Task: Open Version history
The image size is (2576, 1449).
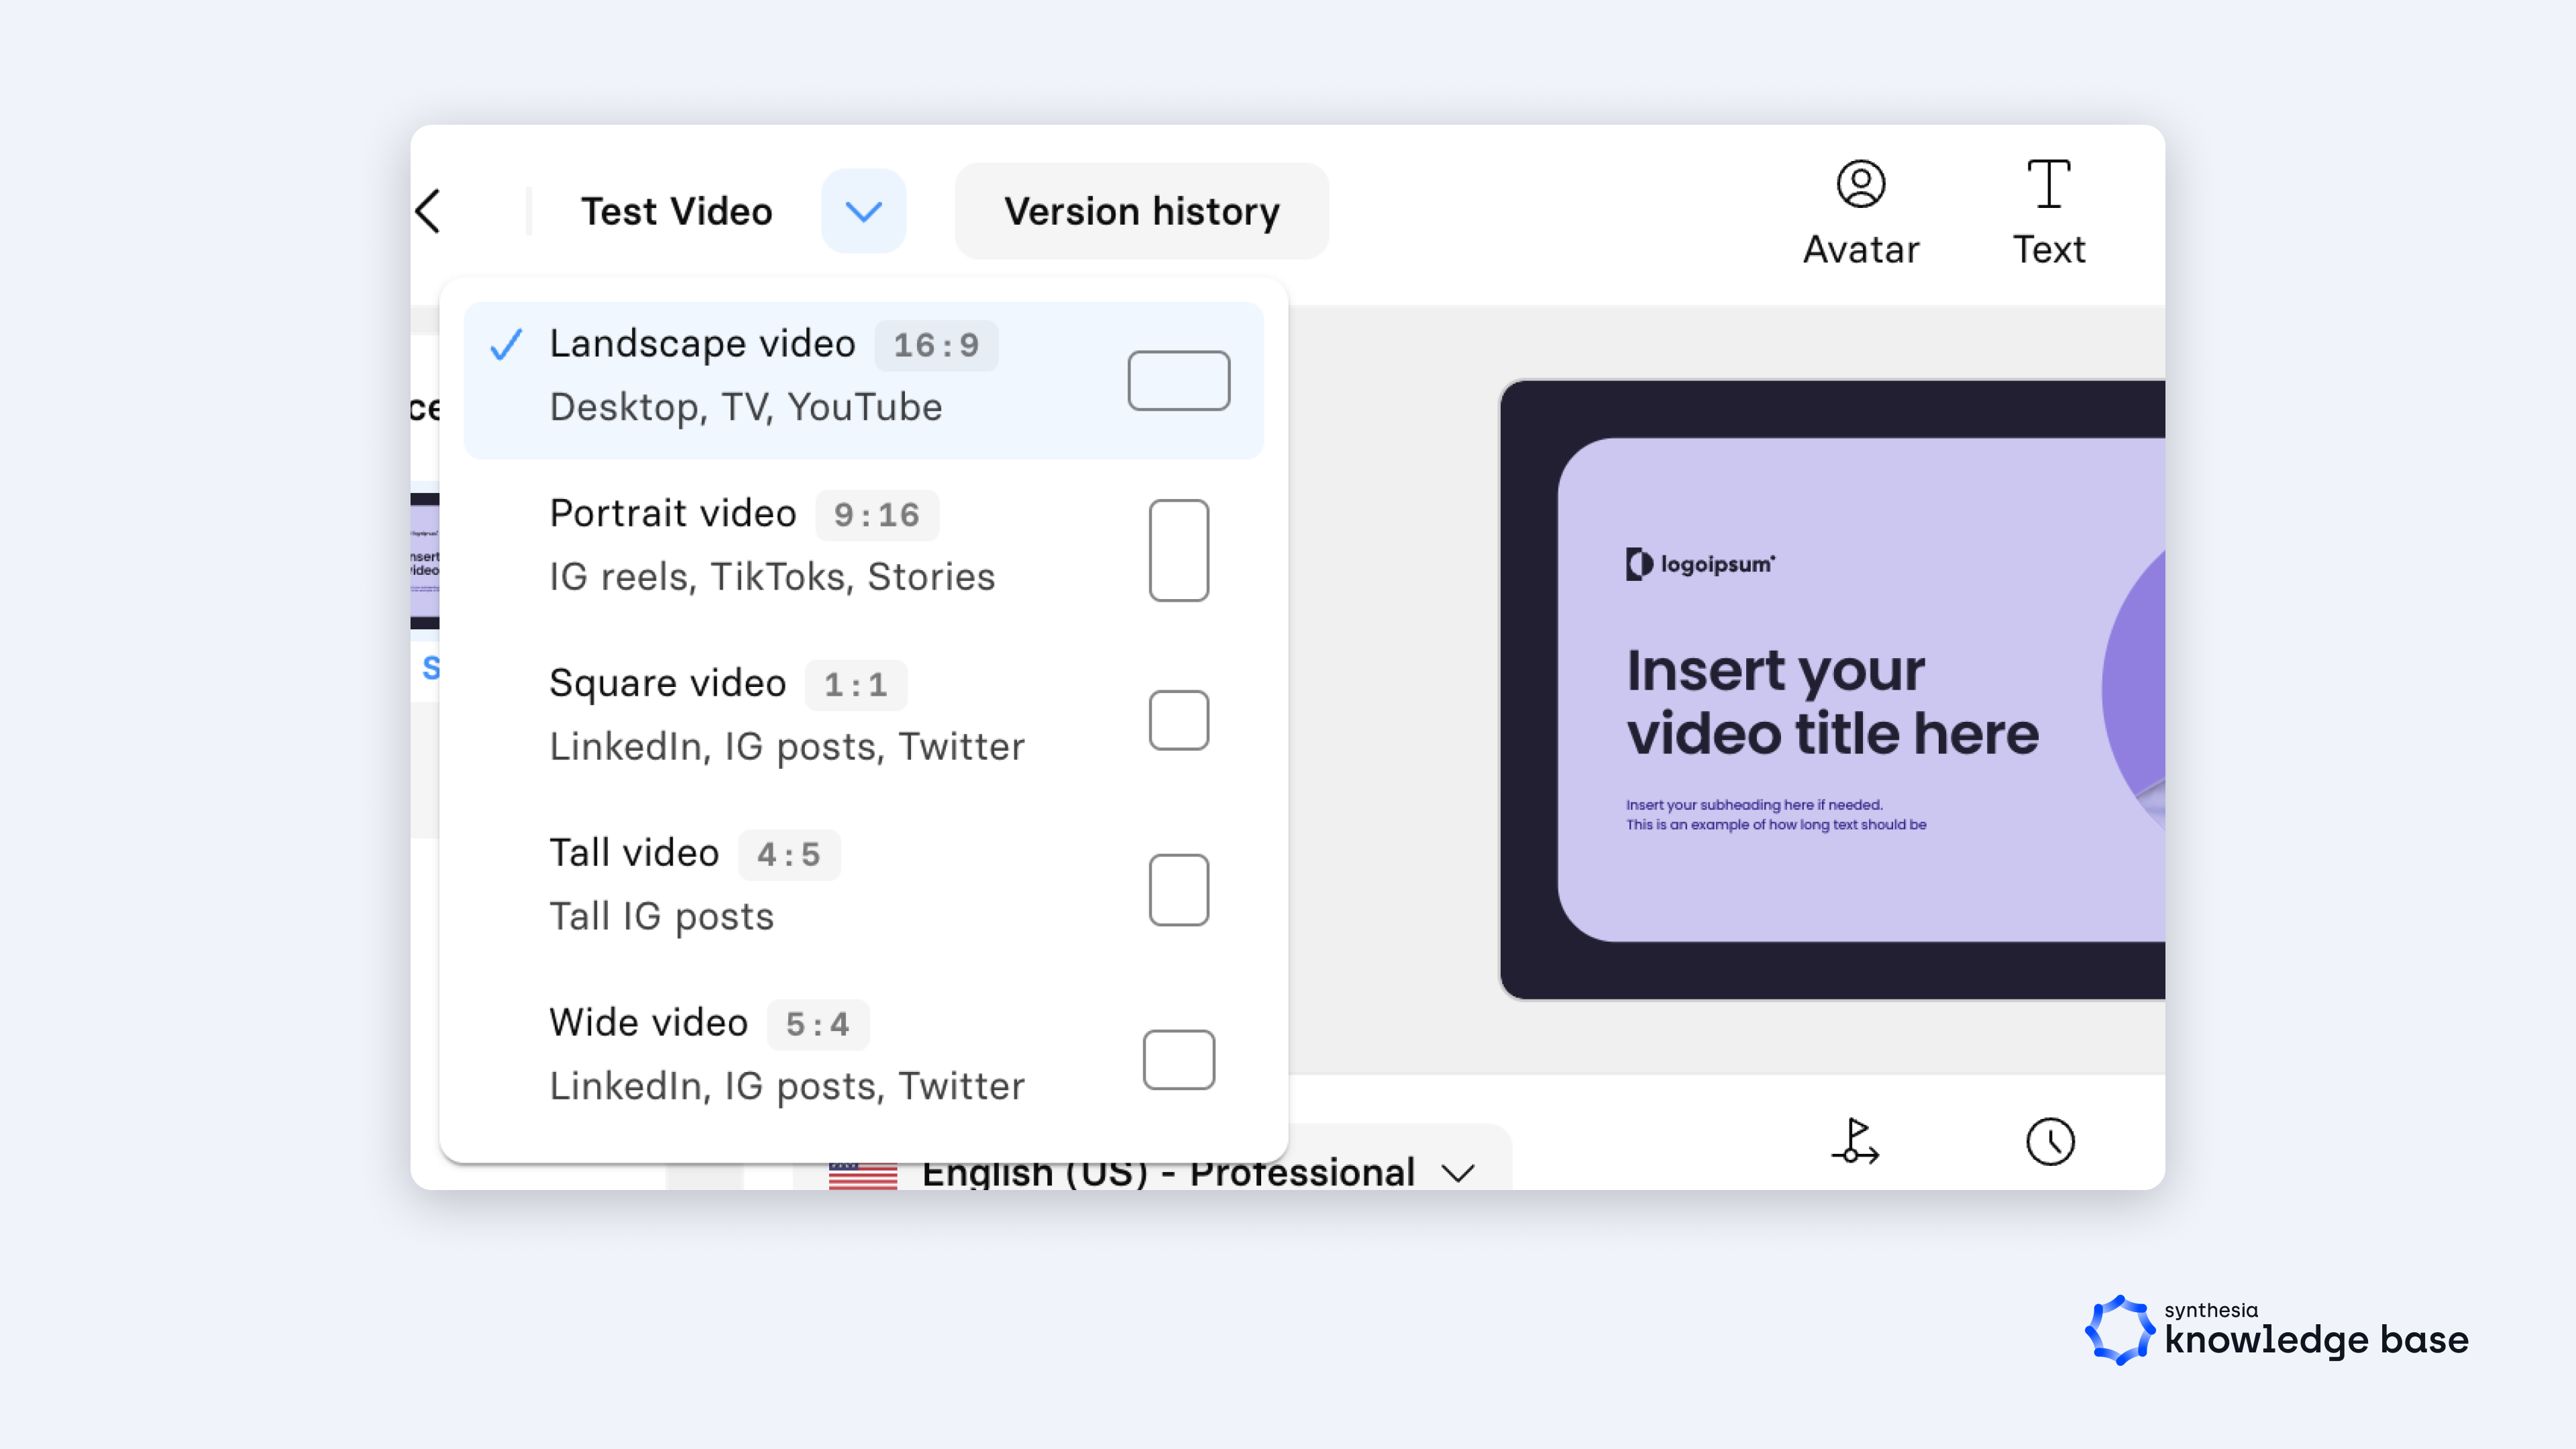Action: 1141,211
